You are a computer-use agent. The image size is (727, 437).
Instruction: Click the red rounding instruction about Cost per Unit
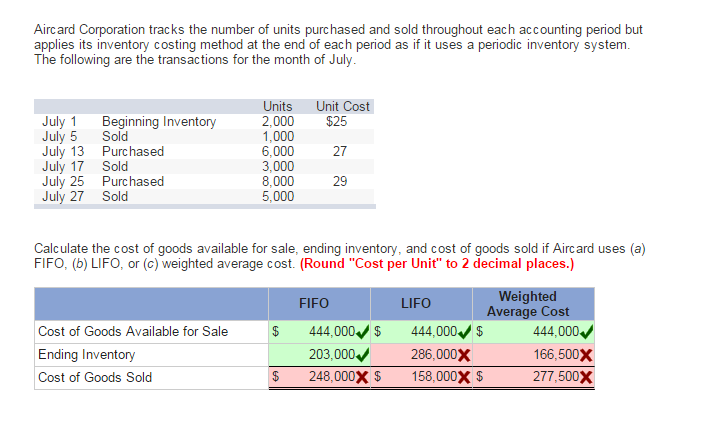pos(437,264)
